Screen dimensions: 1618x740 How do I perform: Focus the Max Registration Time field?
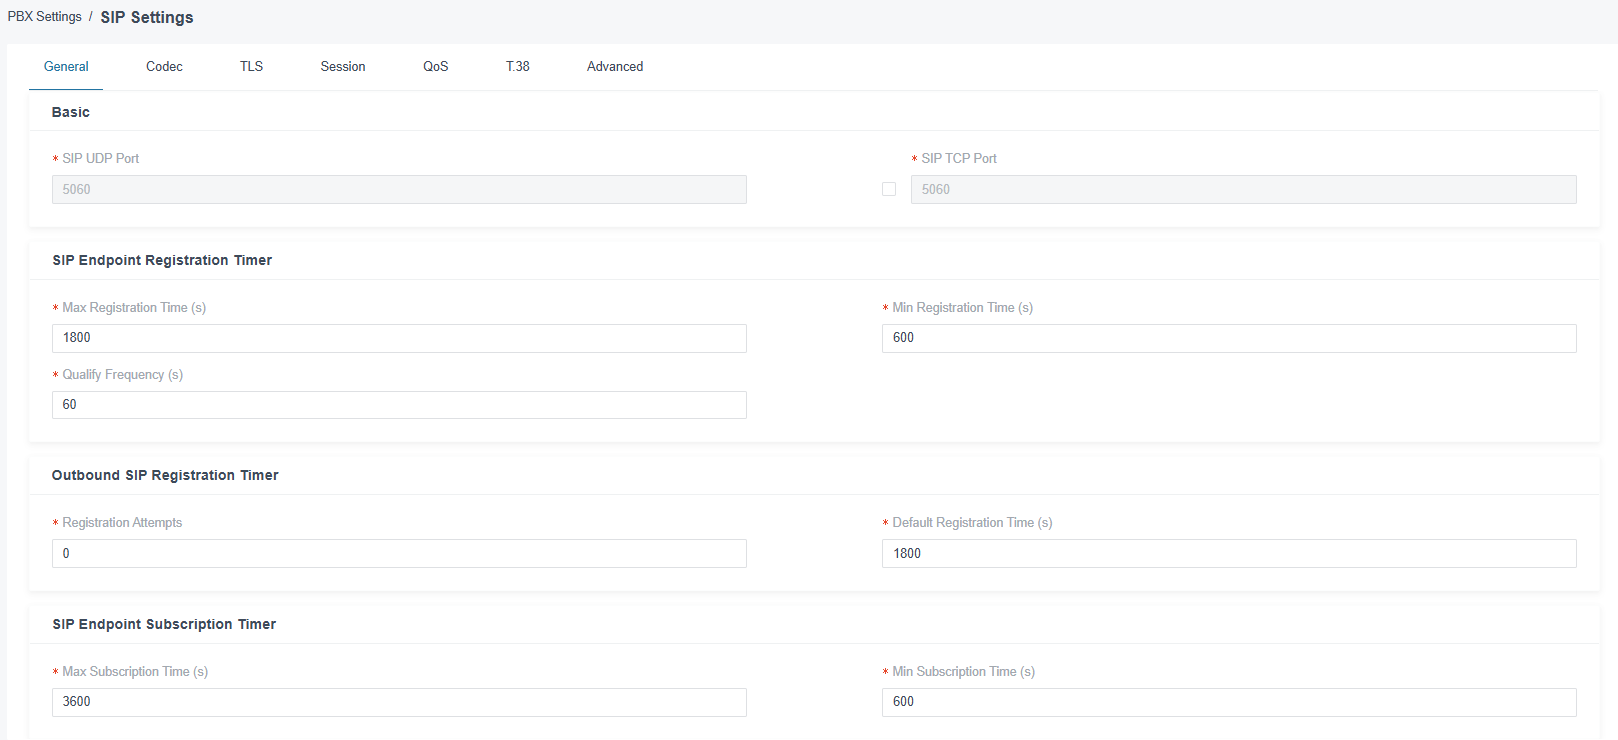399,338
